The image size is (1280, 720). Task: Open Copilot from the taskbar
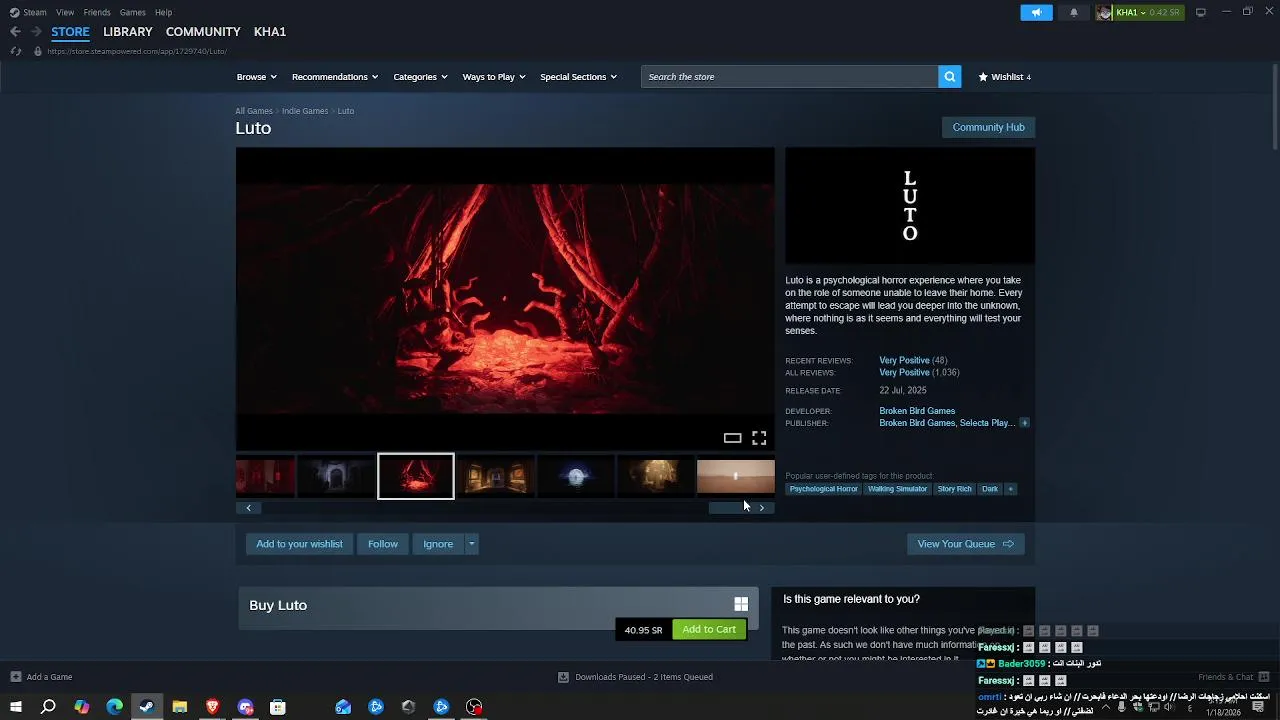point(81,707)
